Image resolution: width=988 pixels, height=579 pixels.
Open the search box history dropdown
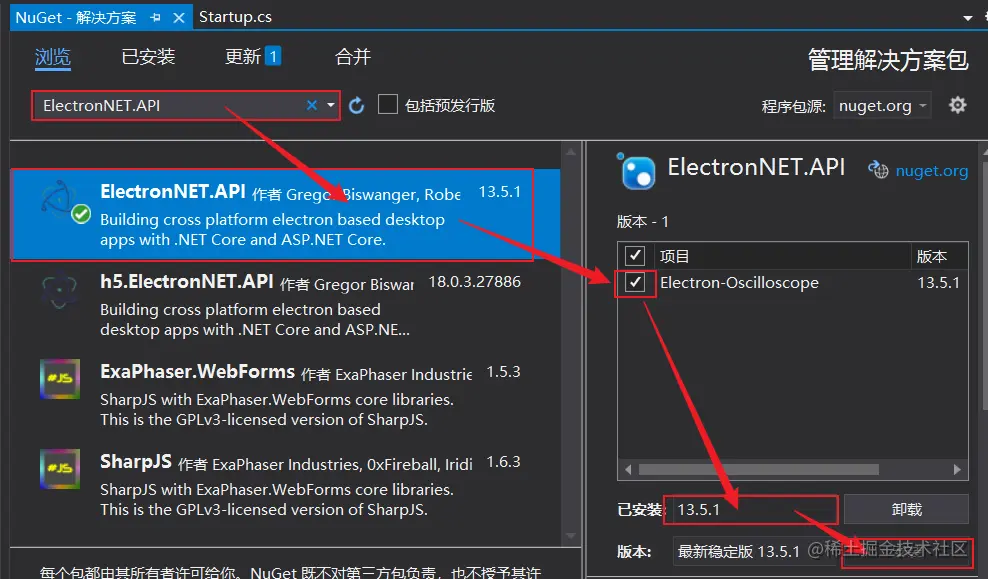(330, 104)
